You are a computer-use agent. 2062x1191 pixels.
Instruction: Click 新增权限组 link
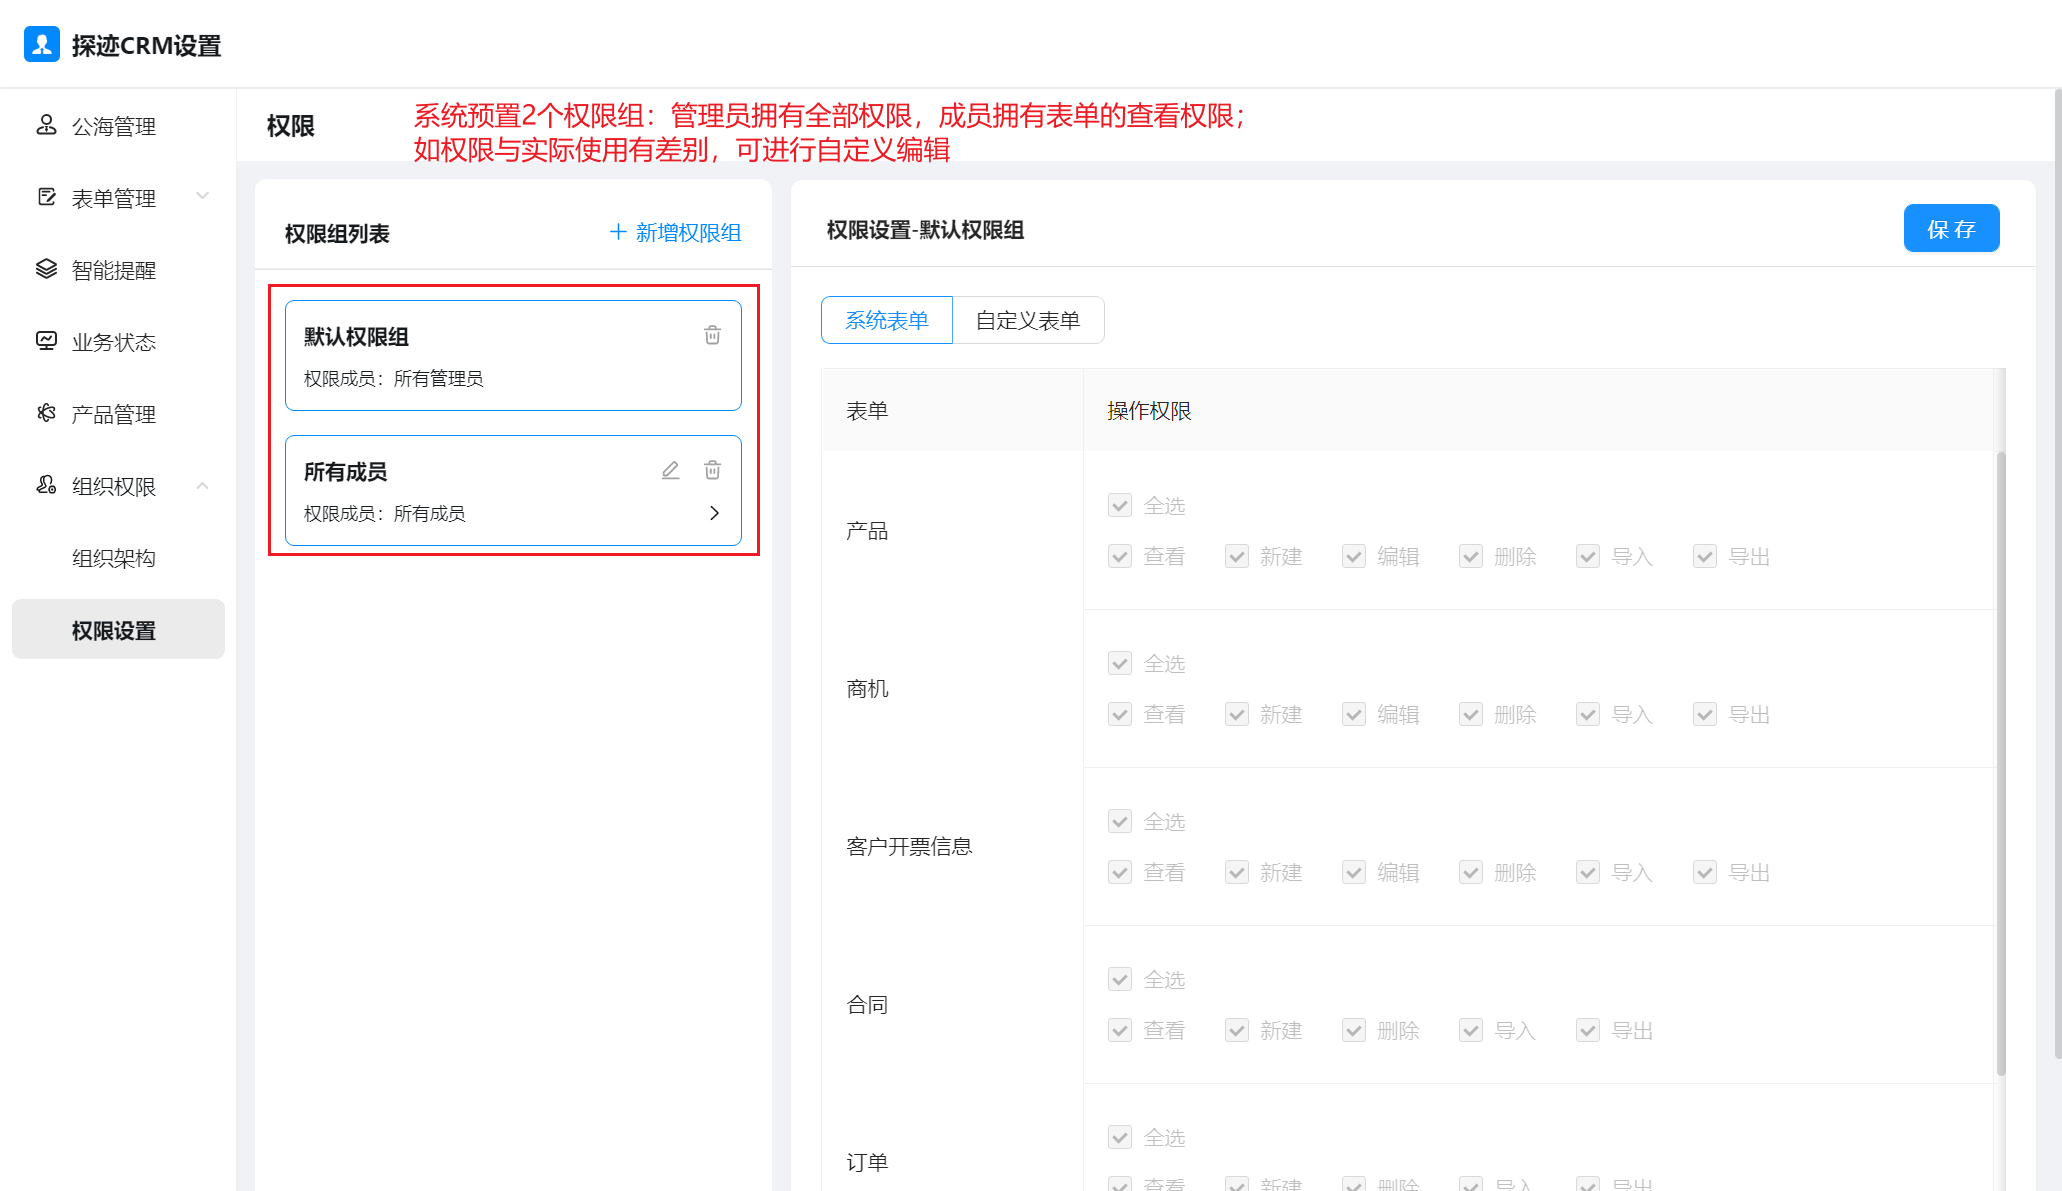point(676,232)
